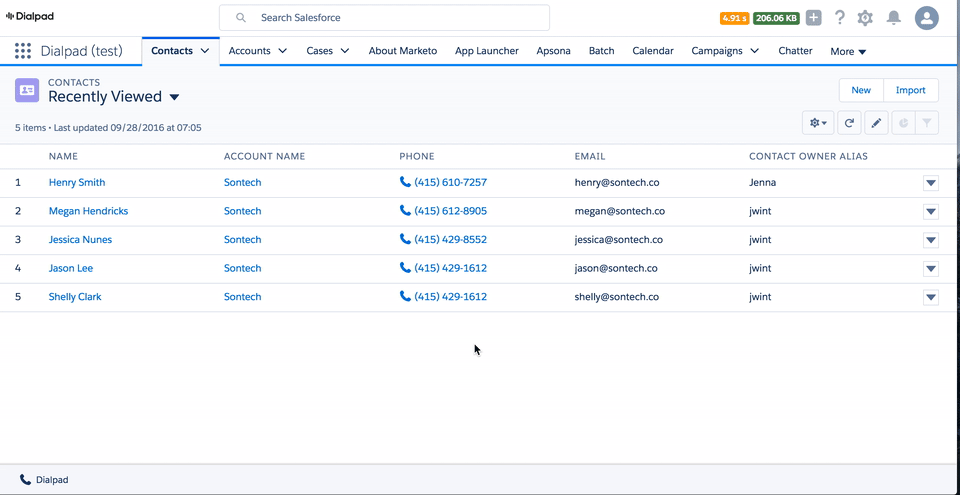Screen dimensions: 960x495
Task: Open row actions for Shelly Clark
Action: (931, 297)
